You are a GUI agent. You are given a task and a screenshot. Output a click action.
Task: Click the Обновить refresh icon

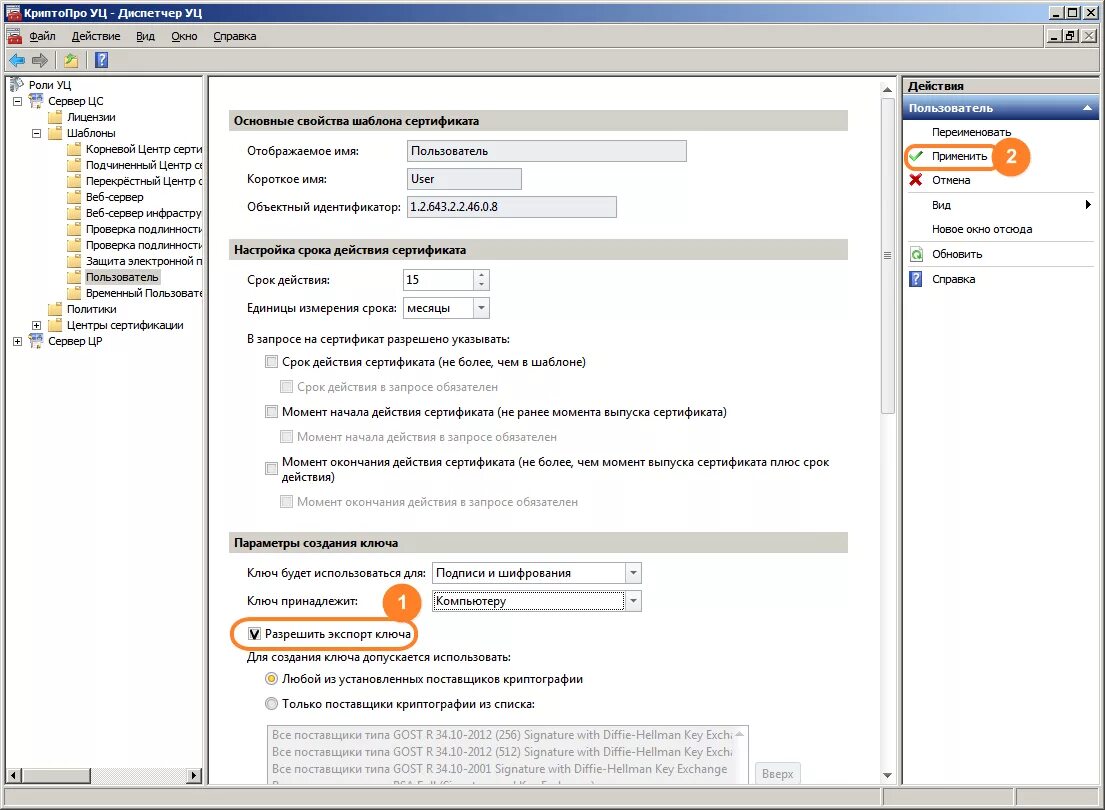click(916, 254)
